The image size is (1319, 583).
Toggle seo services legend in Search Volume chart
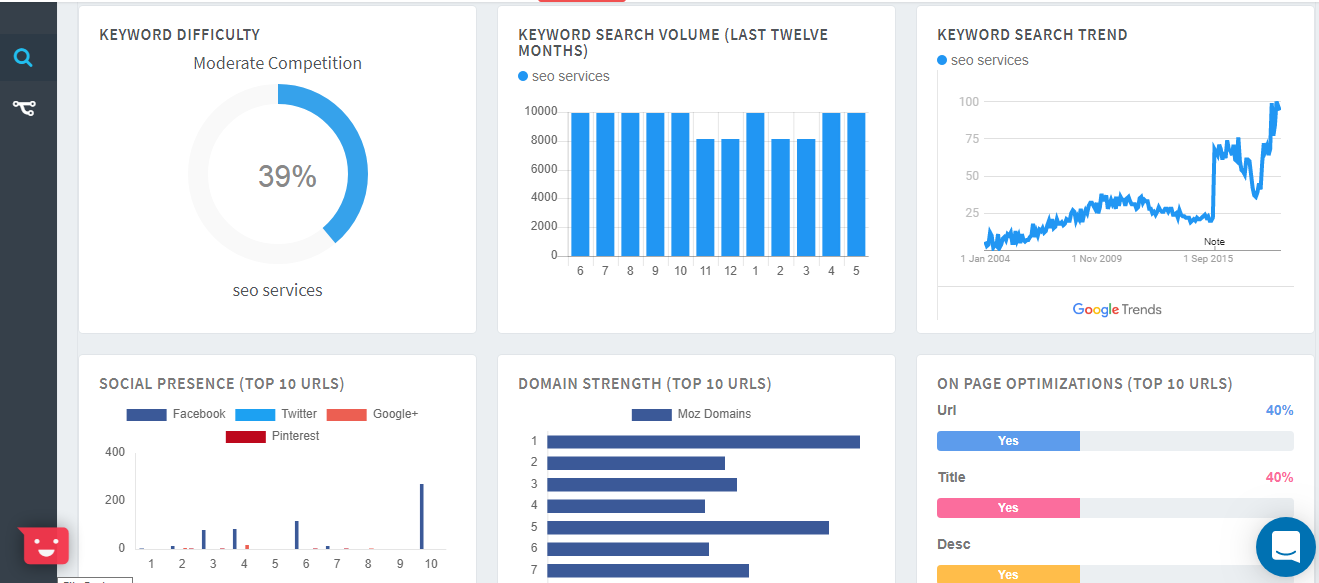point(564,76)
